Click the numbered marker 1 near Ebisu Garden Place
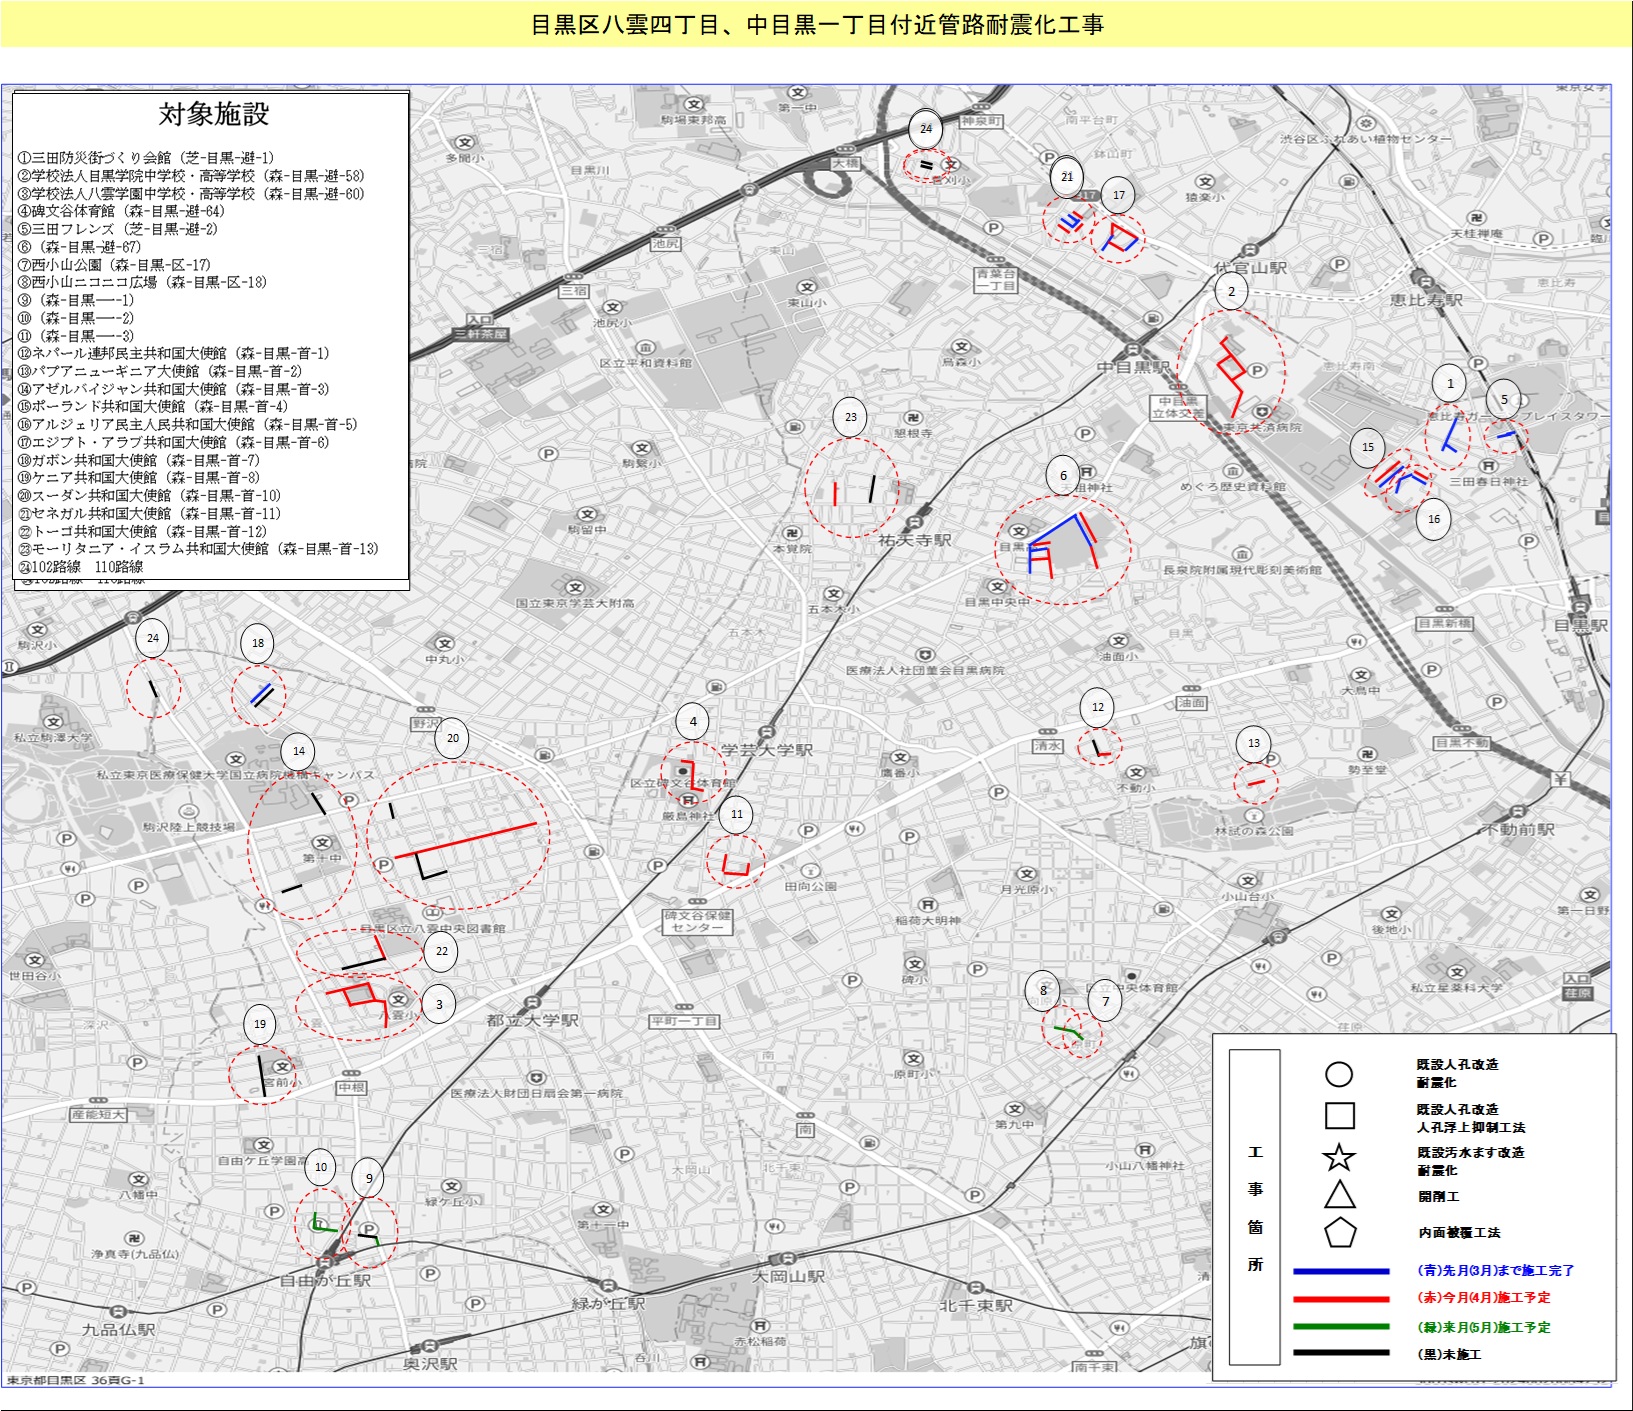 point(1450,383)
